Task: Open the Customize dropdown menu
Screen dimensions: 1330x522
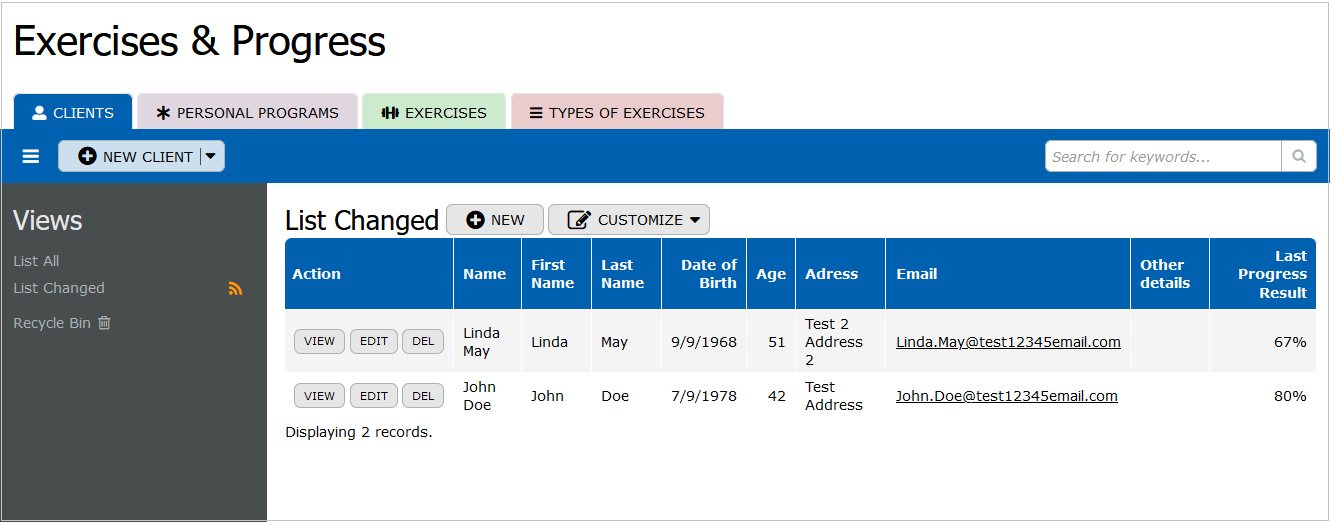Action: click(x=629, y=220)
